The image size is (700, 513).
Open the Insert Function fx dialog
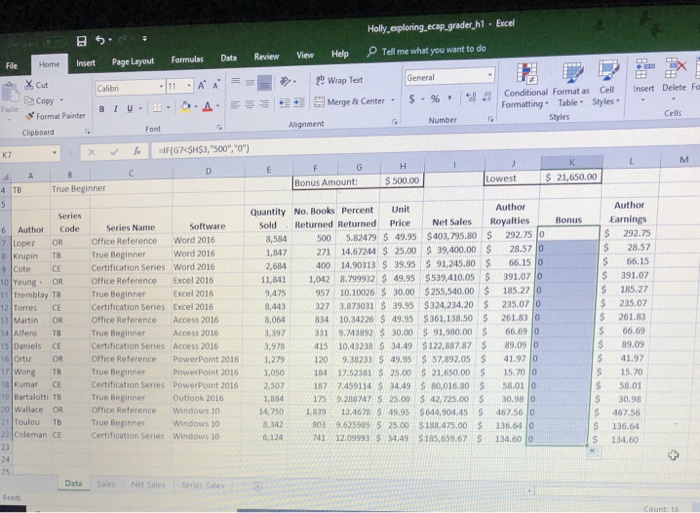pyautogui.click(x=137, y=151)
